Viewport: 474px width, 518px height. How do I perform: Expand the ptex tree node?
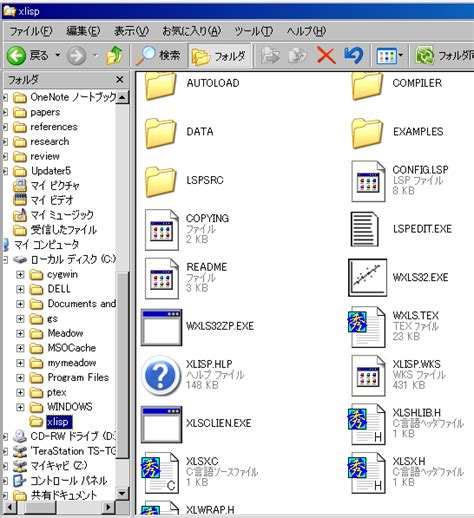[x=20, y=392]
